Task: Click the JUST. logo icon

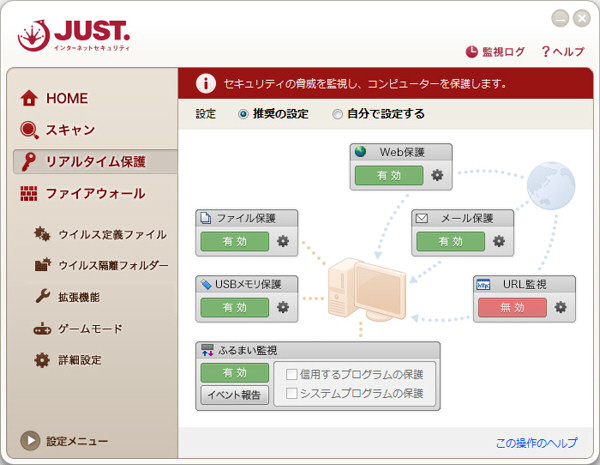Action: (34, 36)
